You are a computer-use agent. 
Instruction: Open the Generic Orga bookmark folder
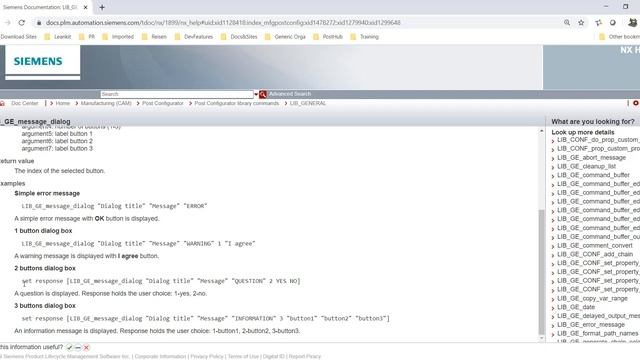(285, 37)
